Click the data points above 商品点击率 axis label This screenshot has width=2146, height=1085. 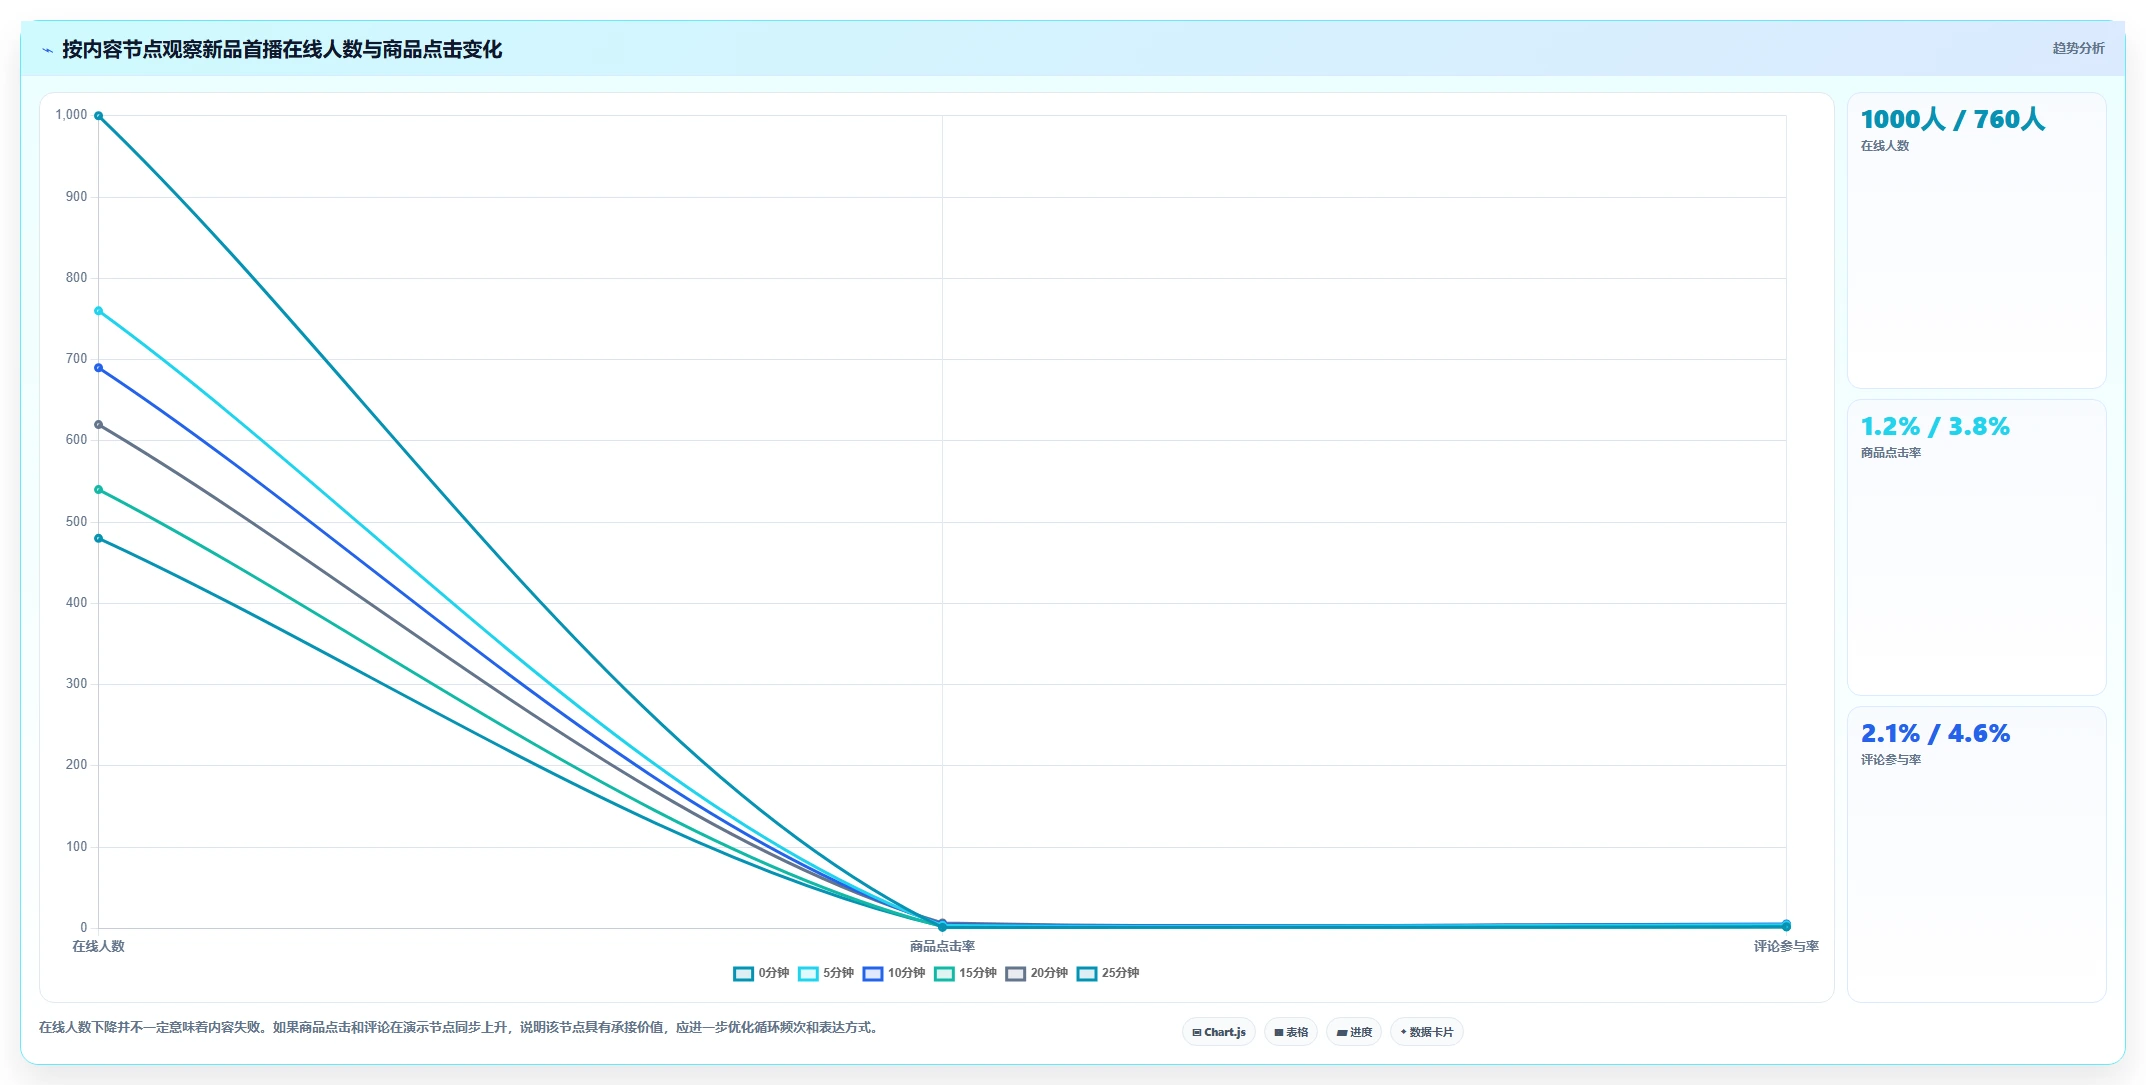tap(942, 925)
